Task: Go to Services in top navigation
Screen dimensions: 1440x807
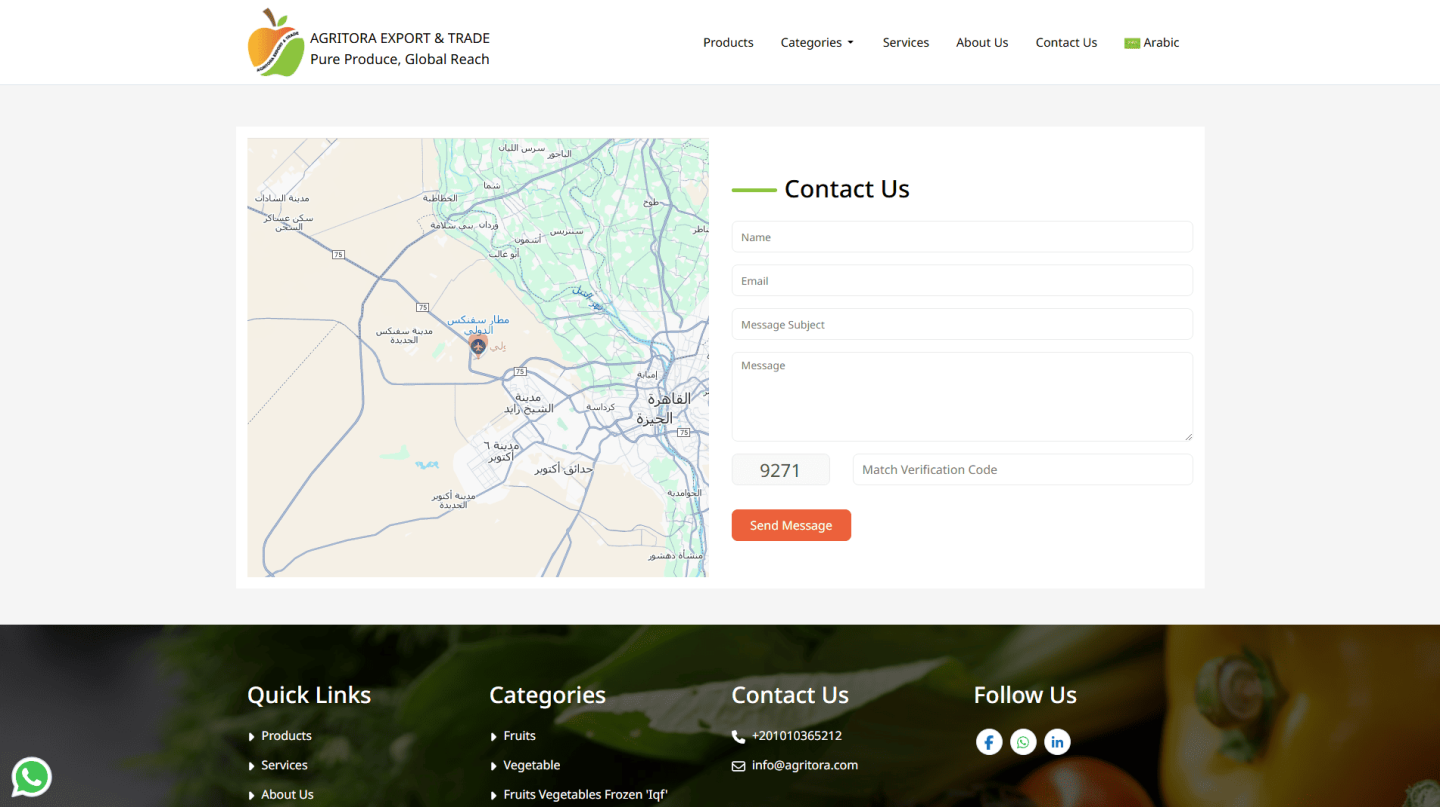Action: click(905, 43)
